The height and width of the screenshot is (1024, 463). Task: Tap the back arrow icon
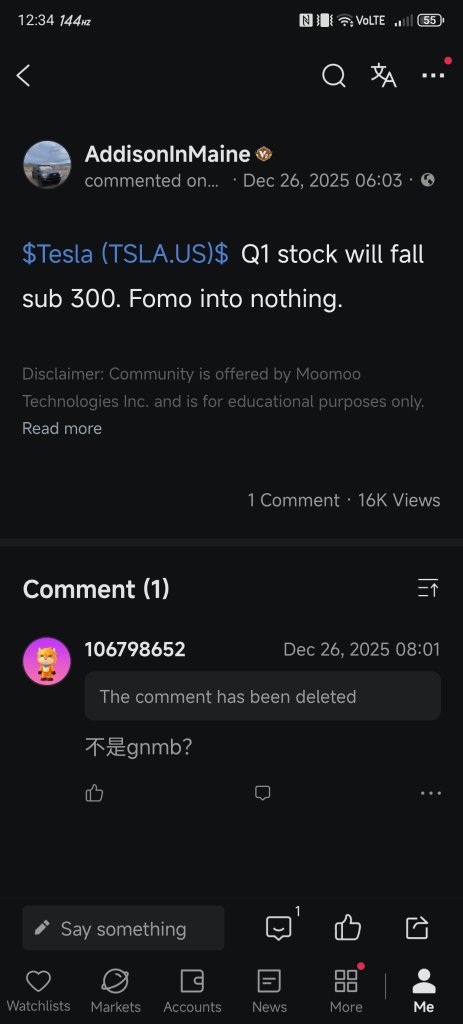pos(24,76)
